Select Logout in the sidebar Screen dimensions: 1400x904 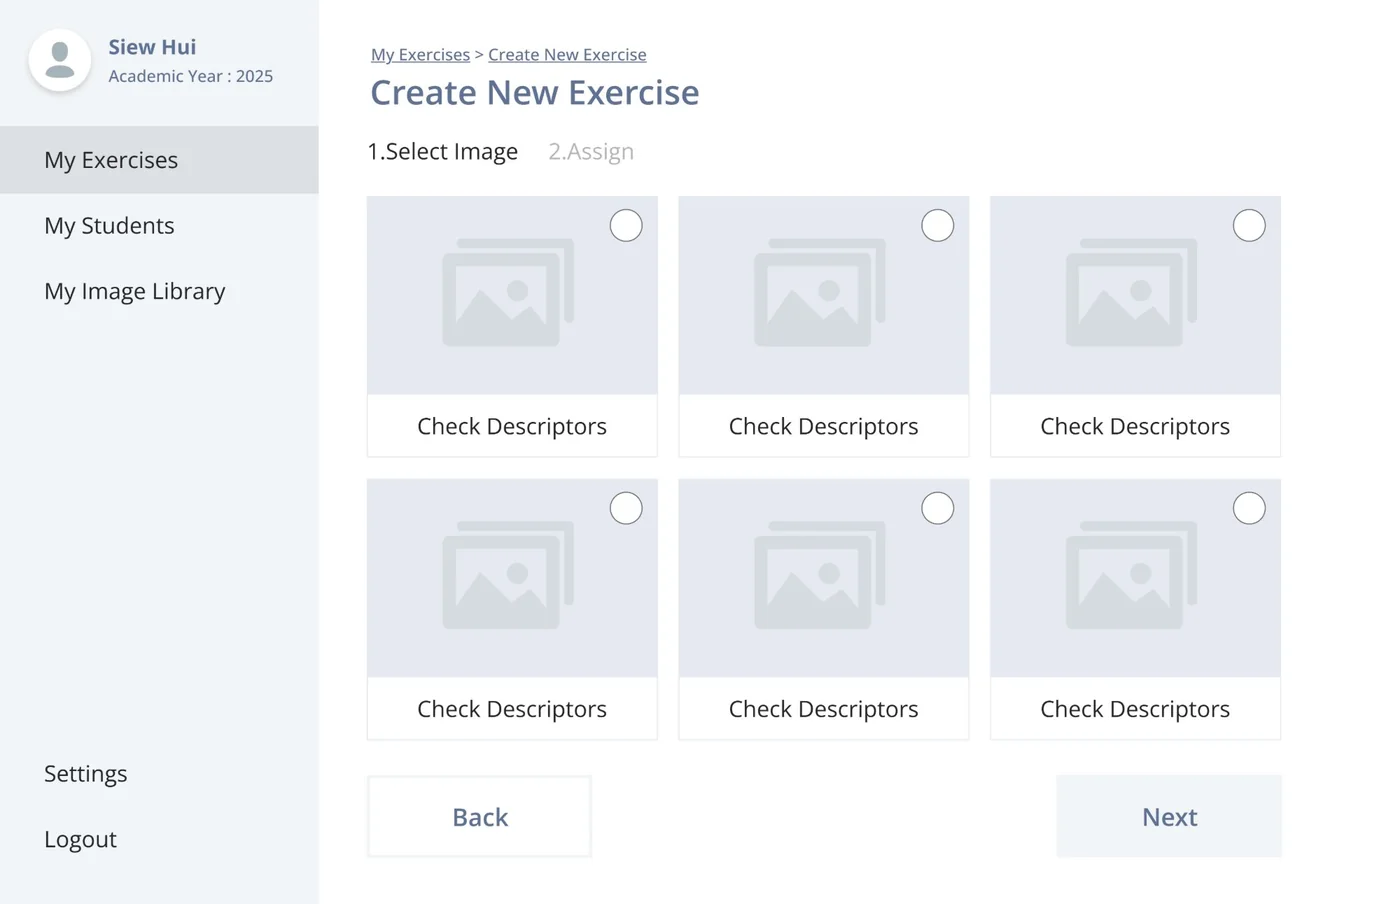(80, 840)
